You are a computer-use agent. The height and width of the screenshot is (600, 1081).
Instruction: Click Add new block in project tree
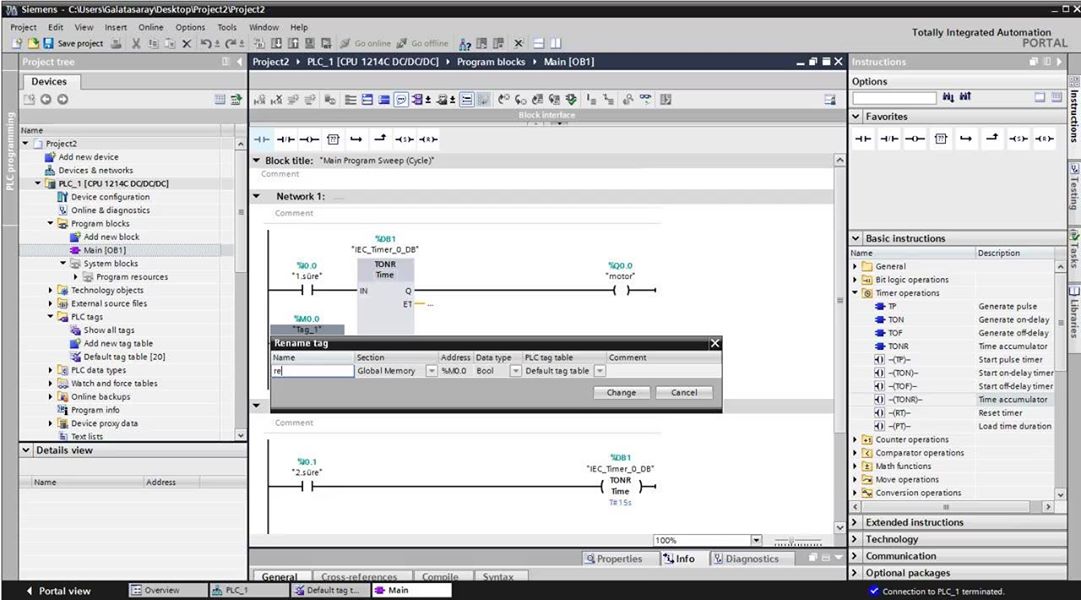111,237
